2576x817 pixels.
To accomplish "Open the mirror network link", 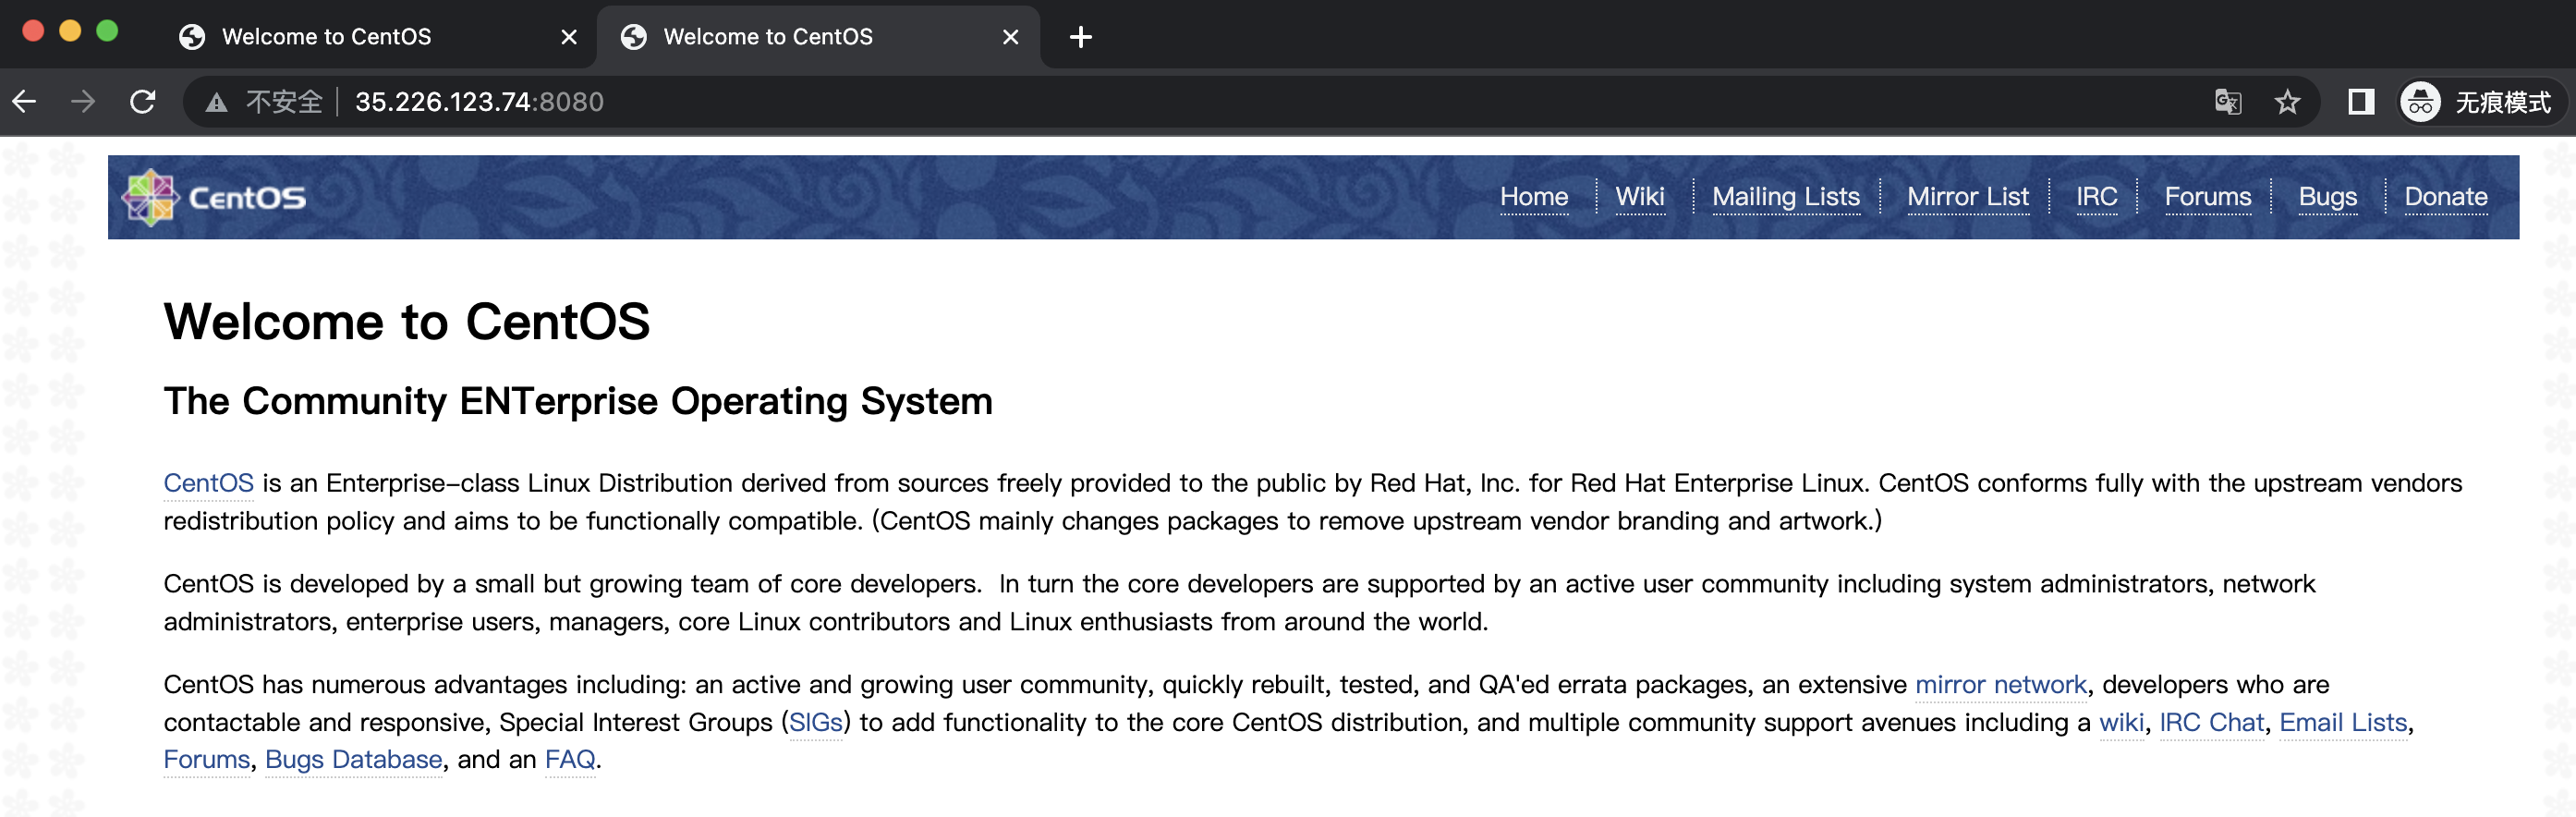I will (x=2001, y=684).
